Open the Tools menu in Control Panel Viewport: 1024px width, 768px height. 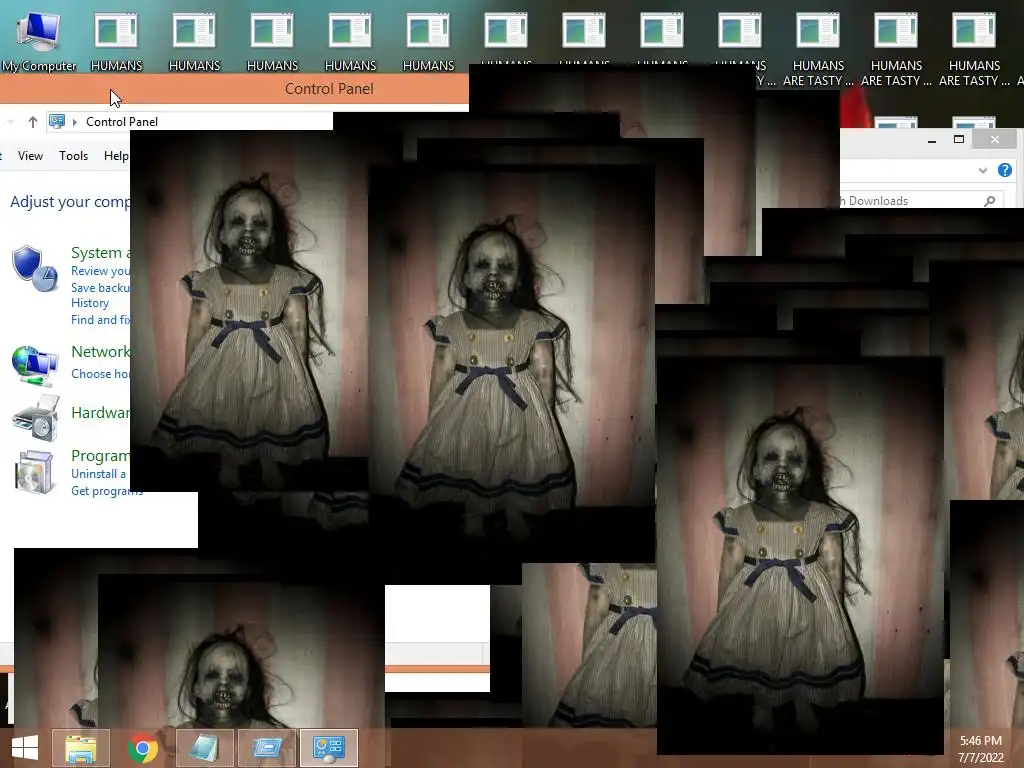(x=73, y=156)
